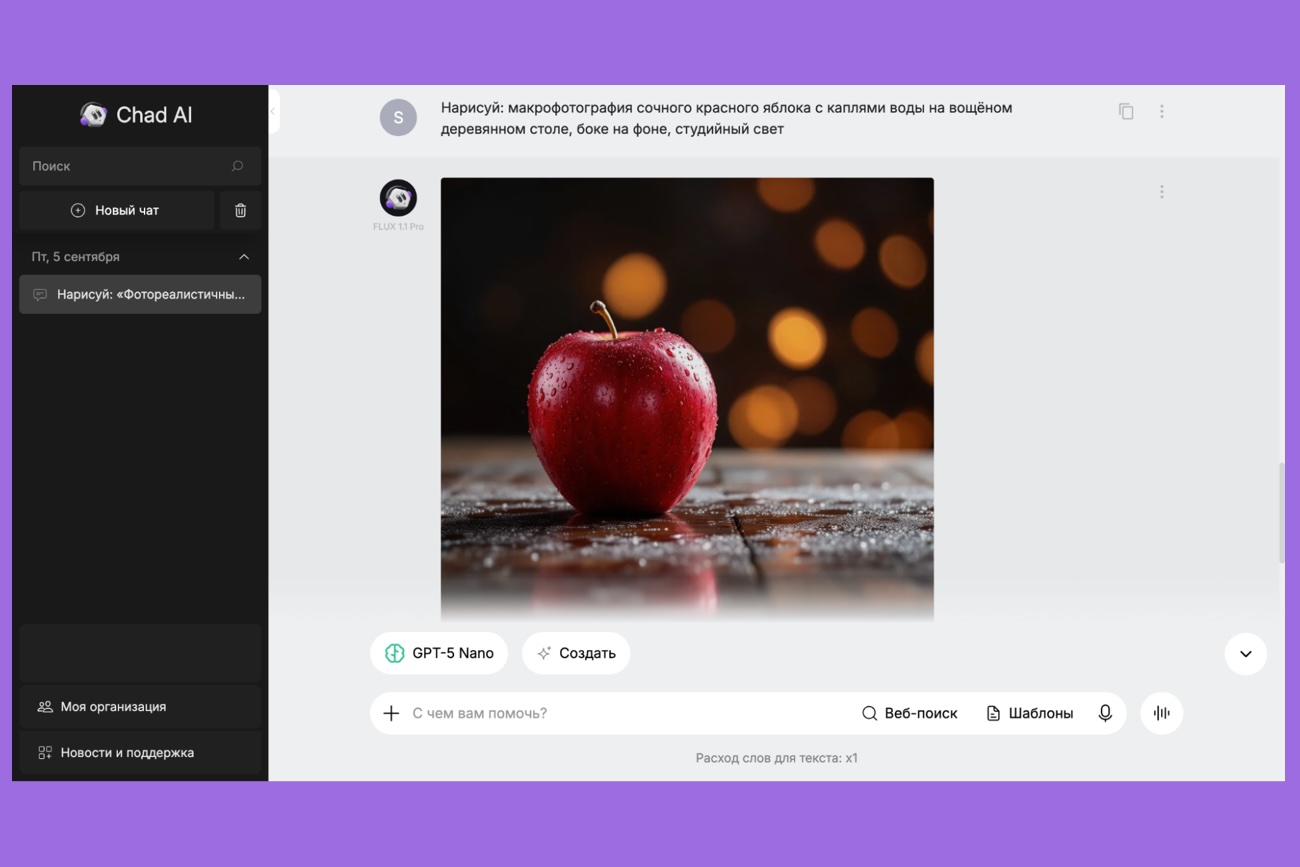Image resolution: width=1300 pixels, height=867 pixels.
Task: Delete chats with the trash icon
Action: 240,210
